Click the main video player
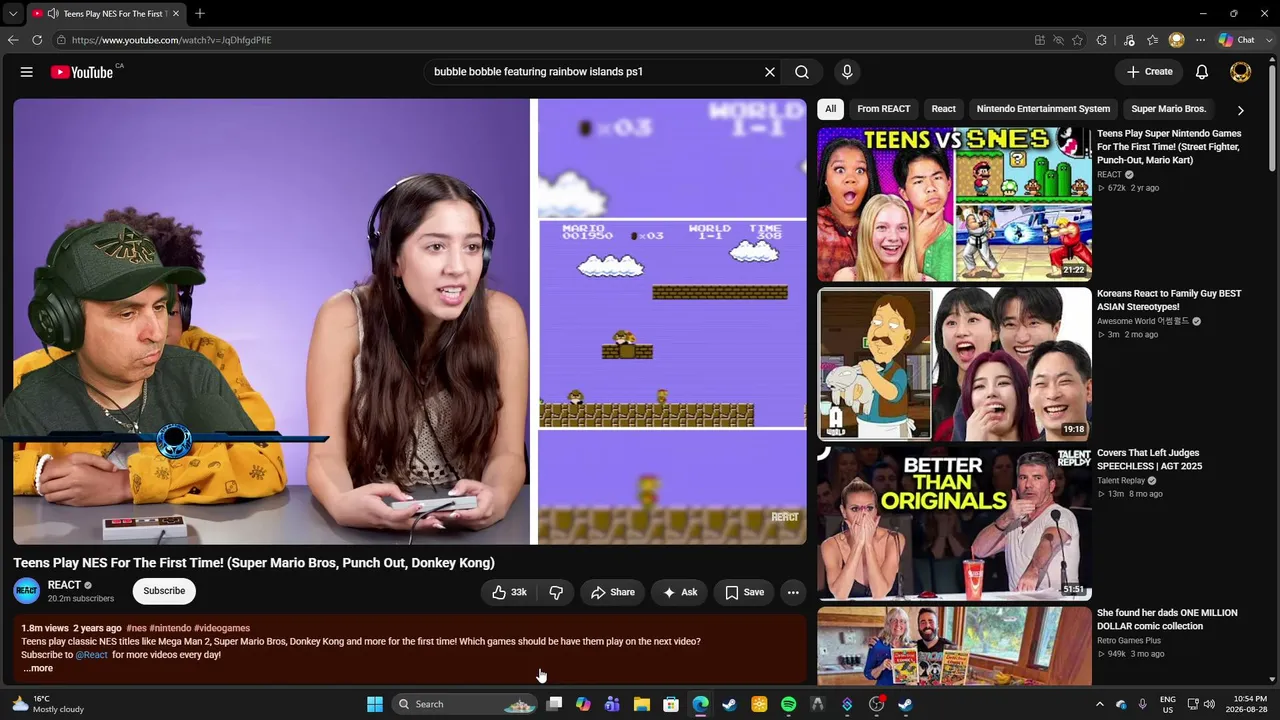Viewport: 1280px width, 720px height. point(410,322)
